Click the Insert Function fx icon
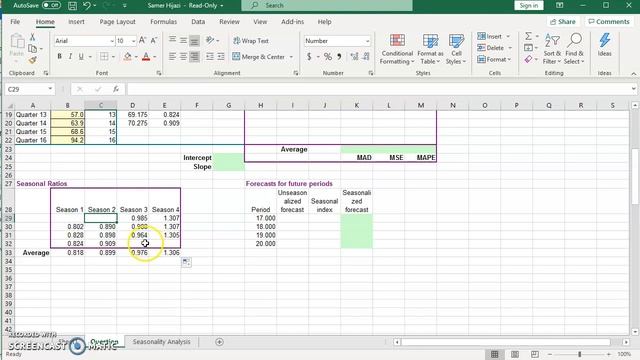The width and height of the screenshot is (640, 360). pyautogui.click(x=116, y=89)
